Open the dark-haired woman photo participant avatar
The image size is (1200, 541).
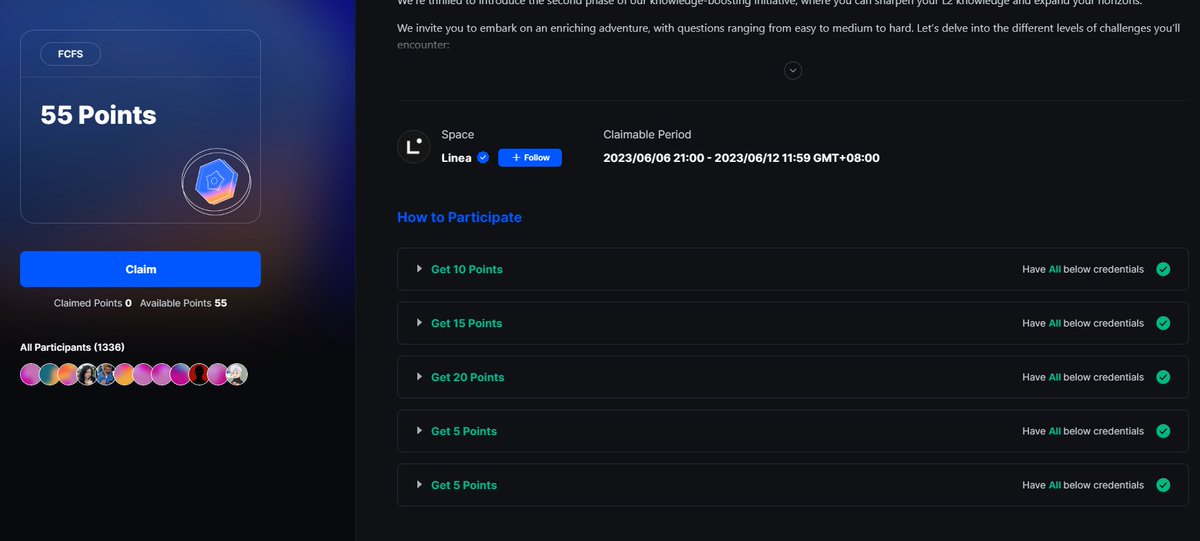(87, 374)
